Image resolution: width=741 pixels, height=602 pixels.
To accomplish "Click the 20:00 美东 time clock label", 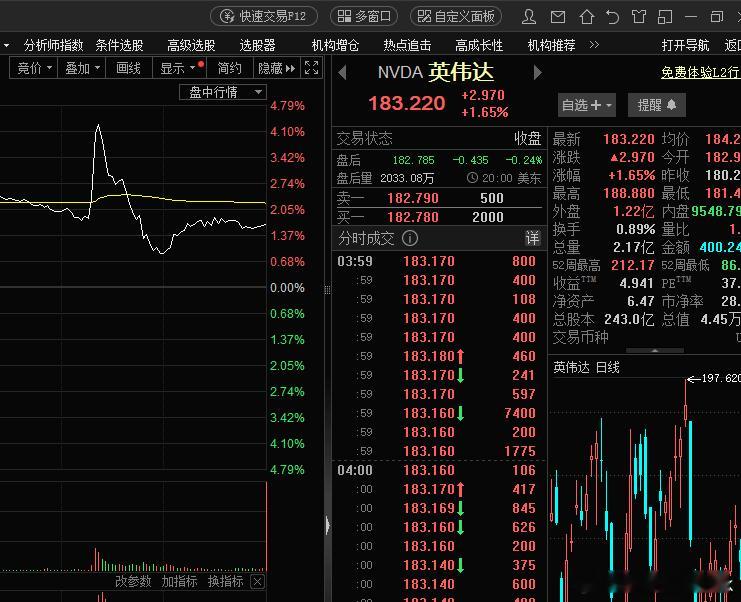I will 504,178.
